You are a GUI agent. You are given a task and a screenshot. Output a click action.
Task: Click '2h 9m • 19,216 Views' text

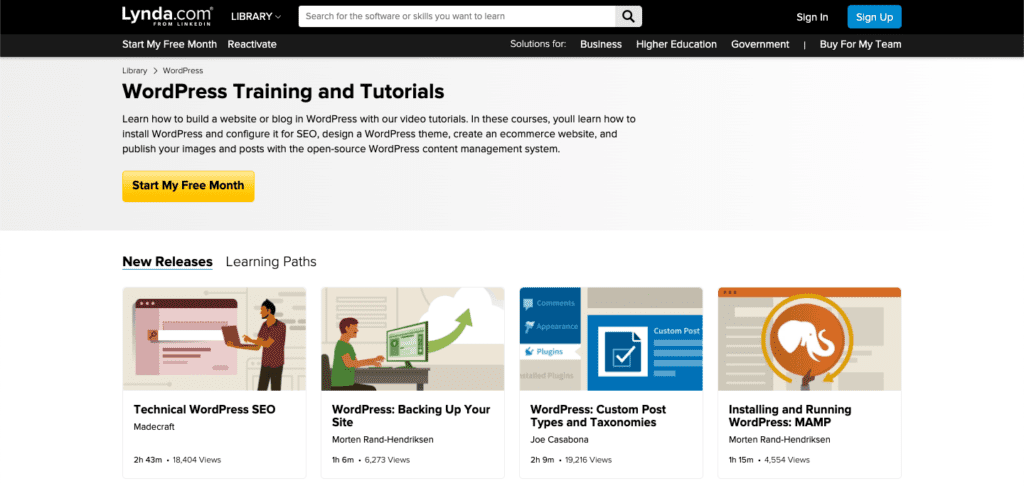pos(571,460)
